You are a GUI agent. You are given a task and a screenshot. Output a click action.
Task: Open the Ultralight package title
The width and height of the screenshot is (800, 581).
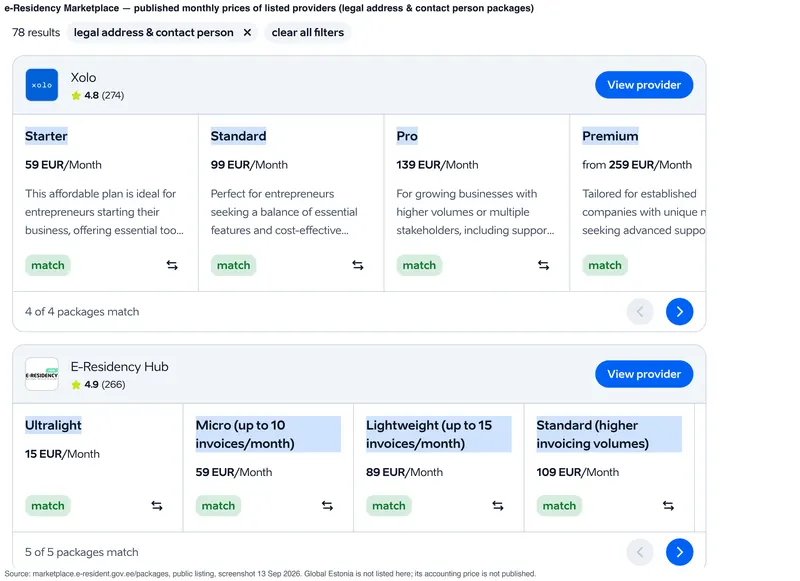click(53, 425)
